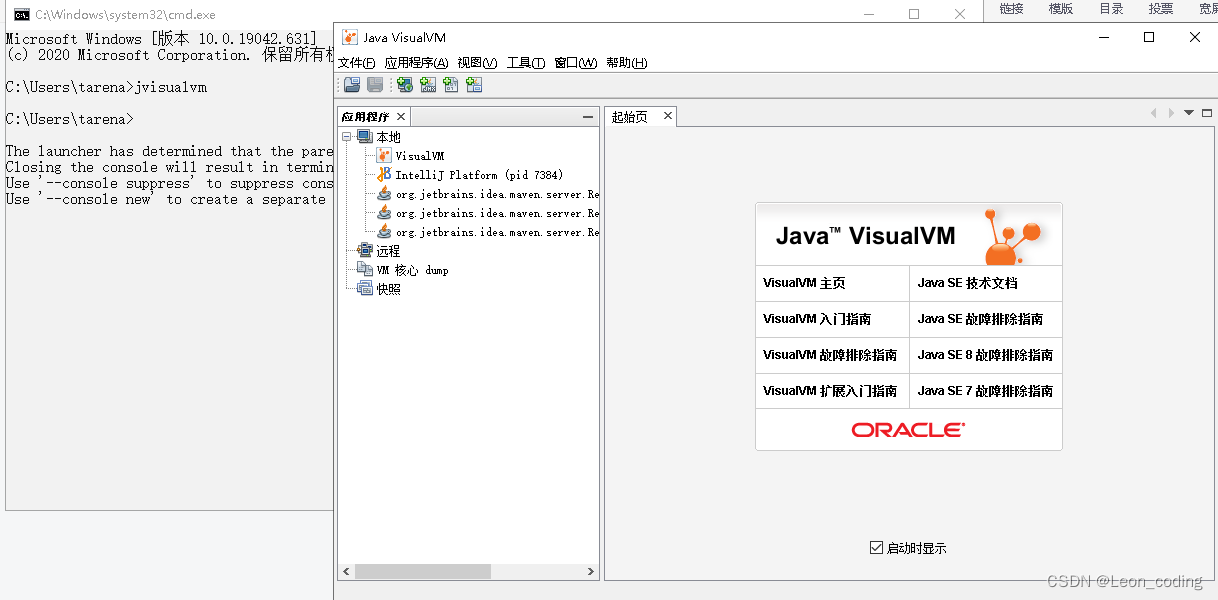
Task: Click the scroll documents right arrow
Action: pos(1171,113)
